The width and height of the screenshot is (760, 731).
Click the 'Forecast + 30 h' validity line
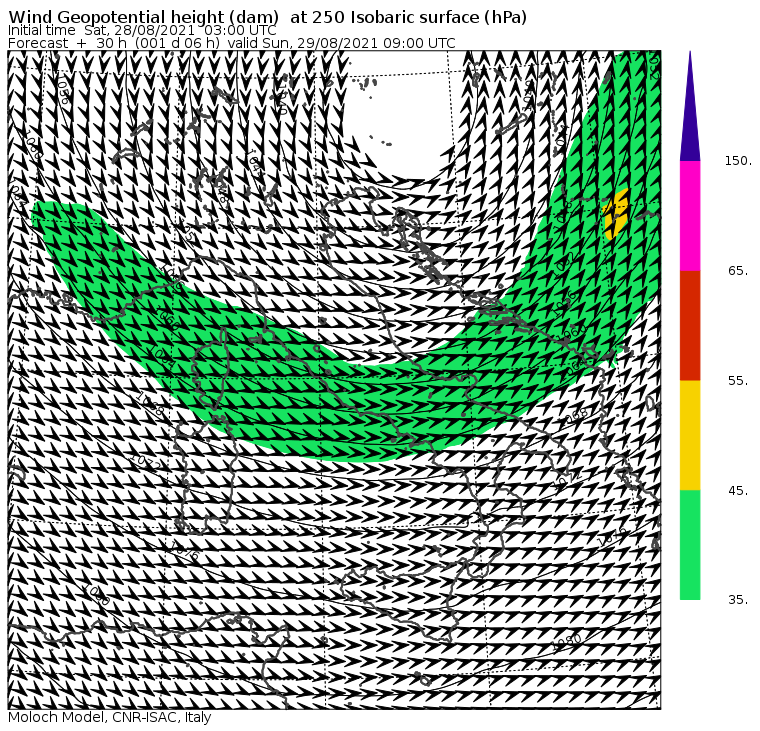[x=232, y=43]
